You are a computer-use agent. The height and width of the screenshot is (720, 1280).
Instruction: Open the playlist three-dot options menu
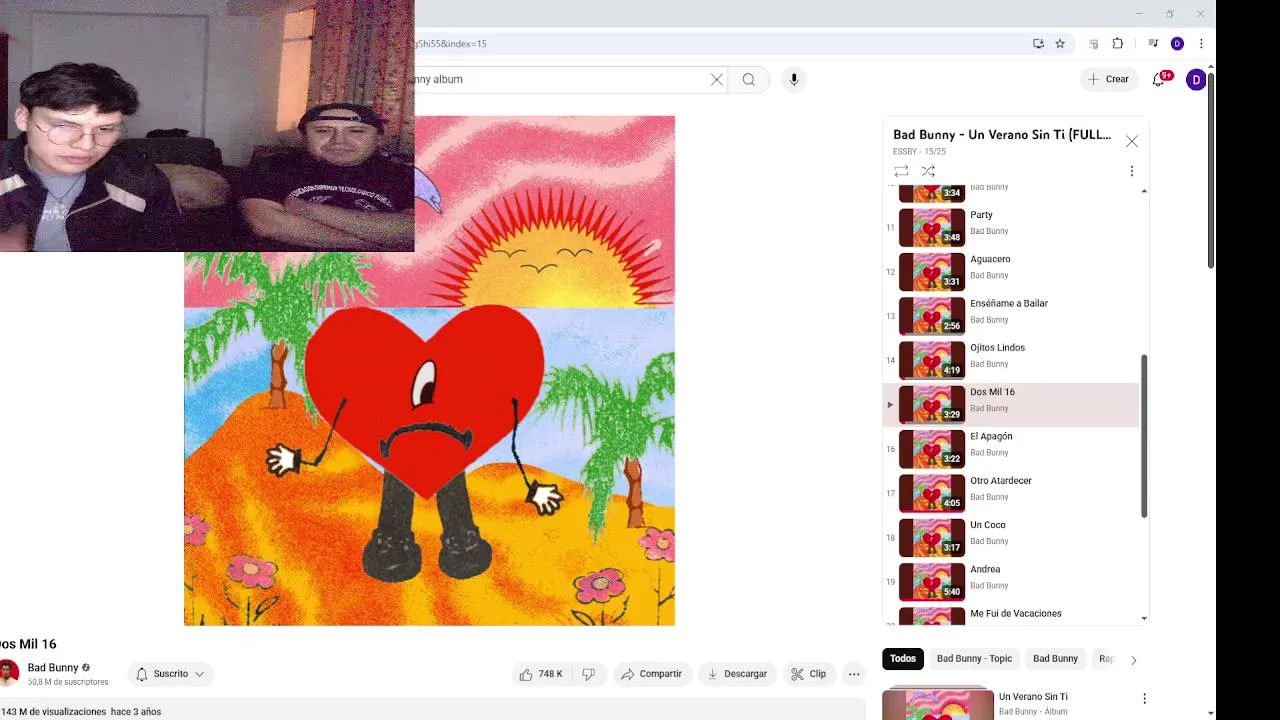[x=1131, y=171]
